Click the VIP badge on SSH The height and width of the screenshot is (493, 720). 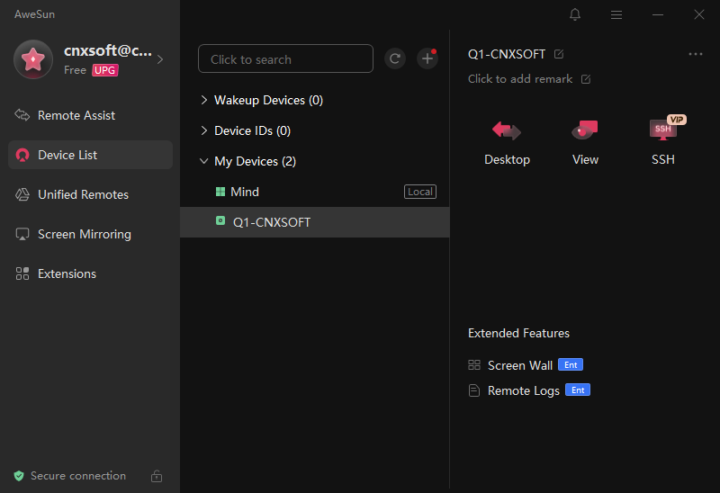[x=676, y=120]
